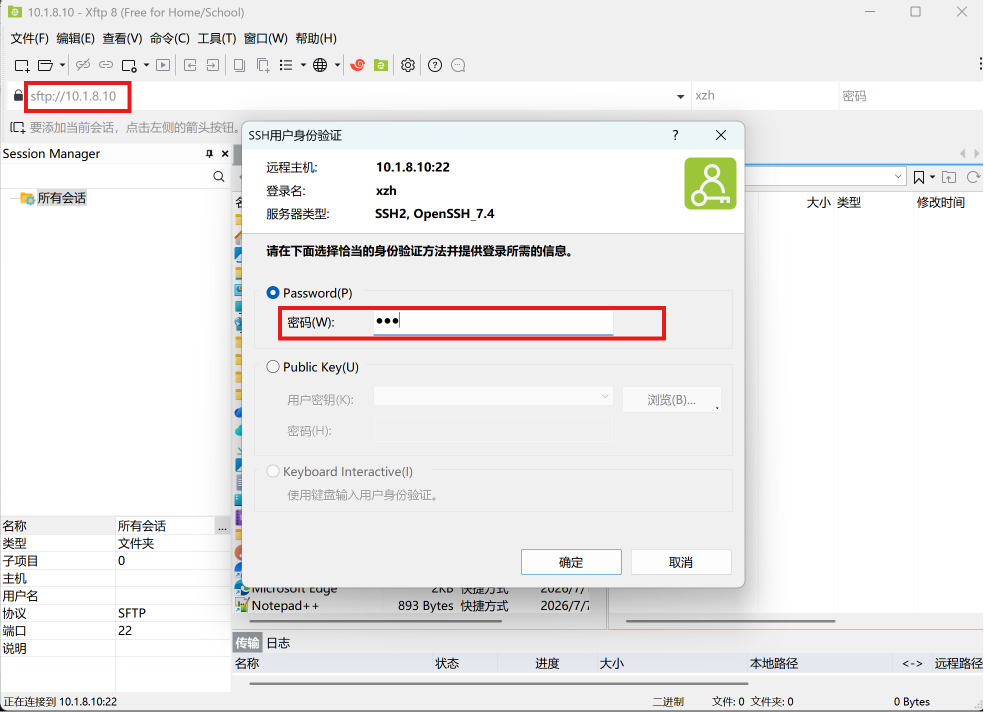Click the Paste toolbar icon

point(263,65)
